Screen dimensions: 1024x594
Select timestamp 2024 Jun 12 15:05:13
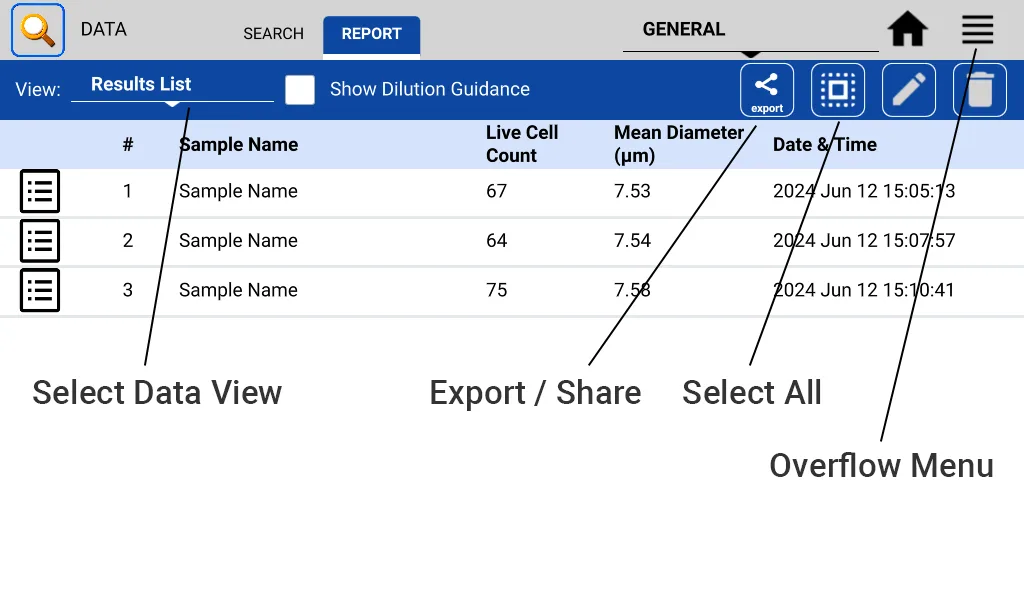864,191
